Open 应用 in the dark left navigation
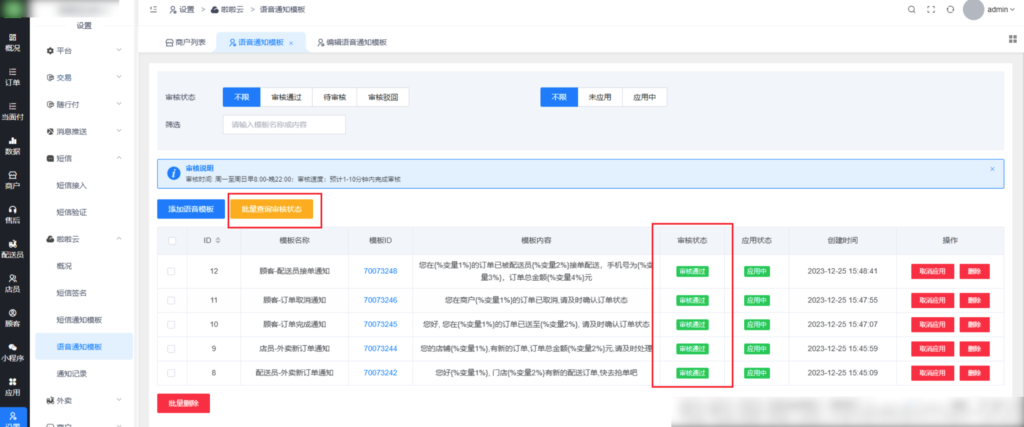1024x427 pixels. click(13, 387)
